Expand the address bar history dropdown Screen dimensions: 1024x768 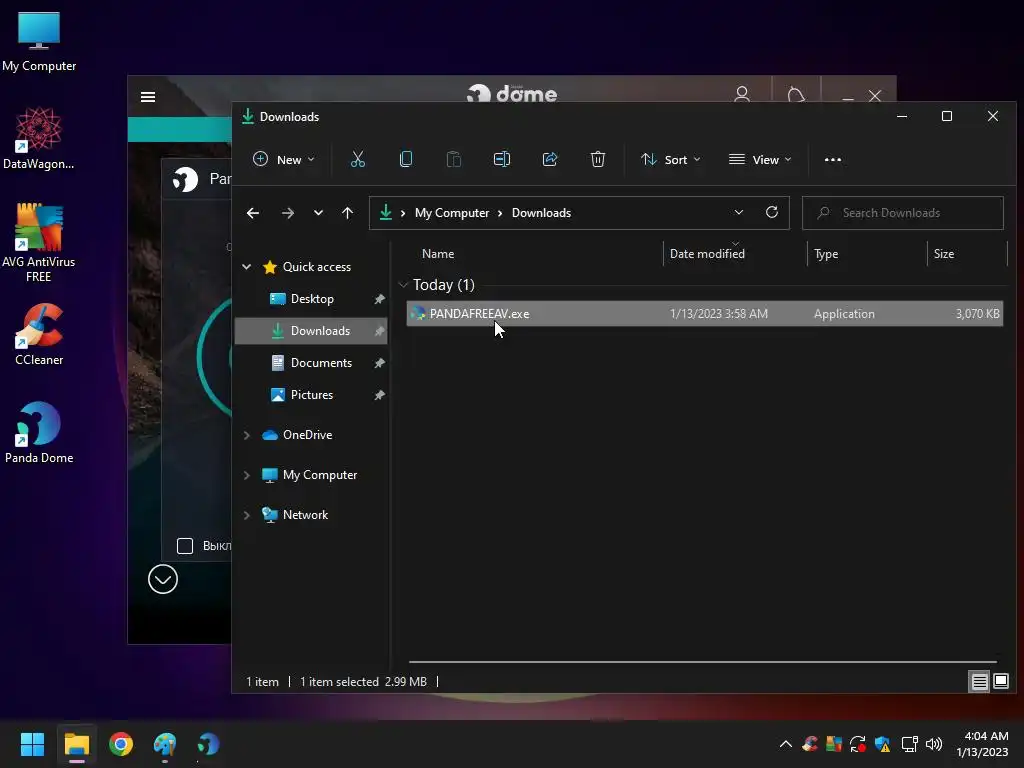click(739, 212)
